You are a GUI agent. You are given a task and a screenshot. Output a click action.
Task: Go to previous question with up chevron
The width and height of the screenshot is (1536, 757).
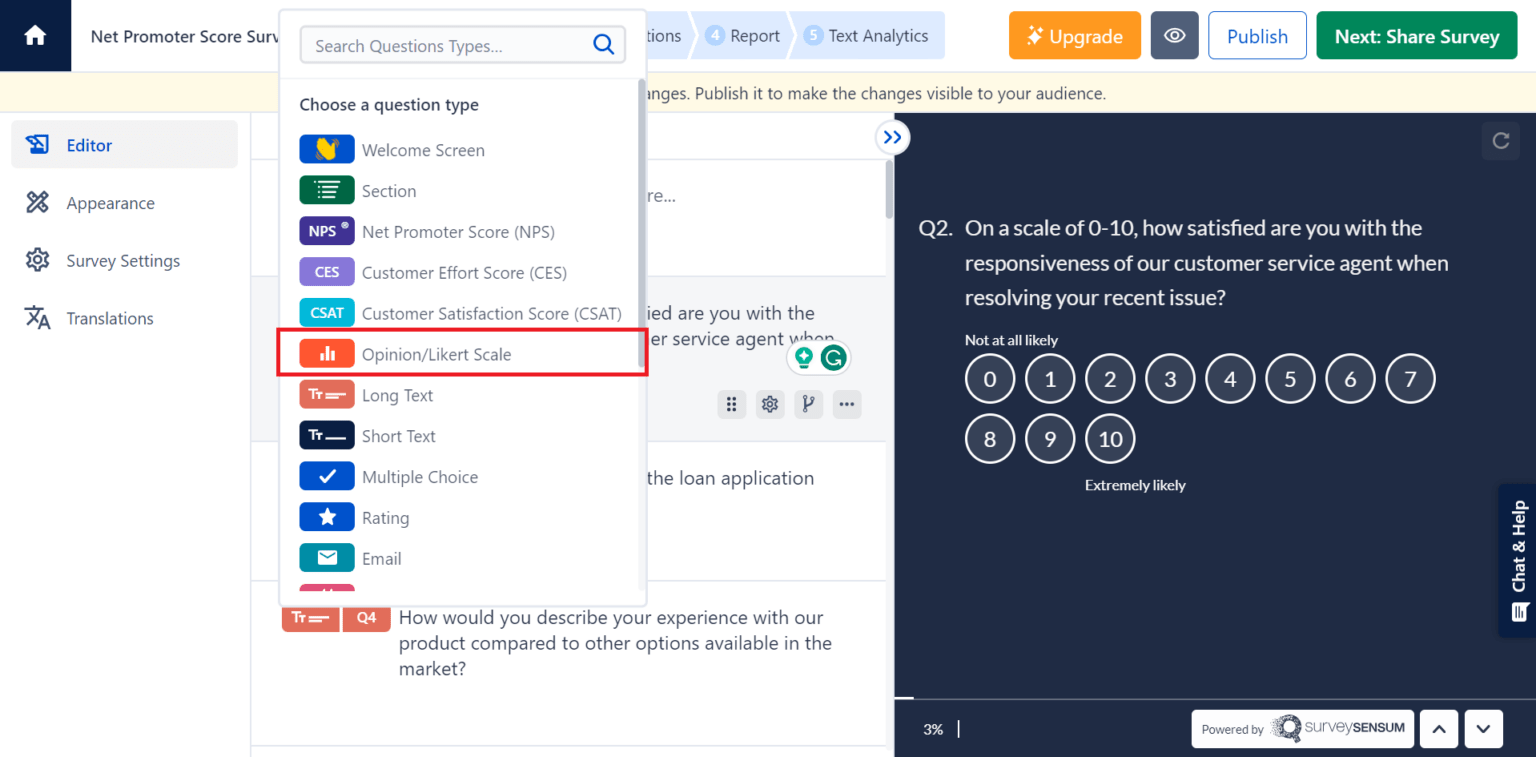1438,728
